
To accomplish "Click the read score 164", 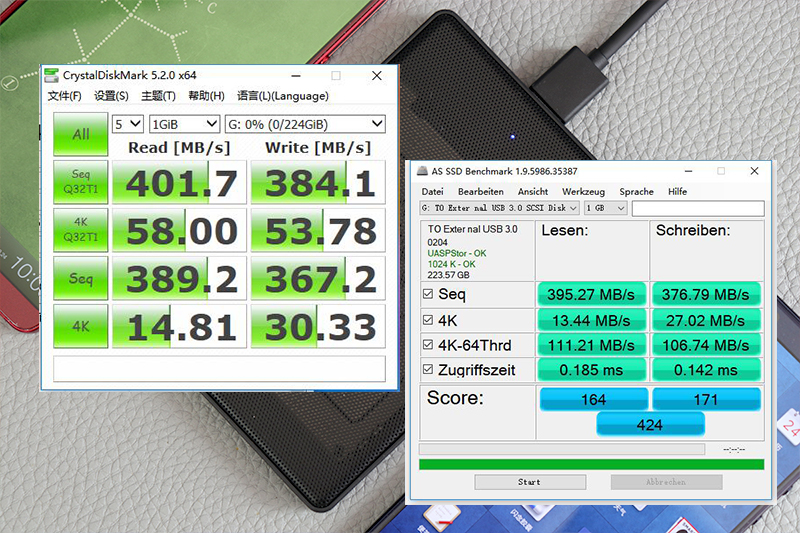I will [x=594, y=399].
